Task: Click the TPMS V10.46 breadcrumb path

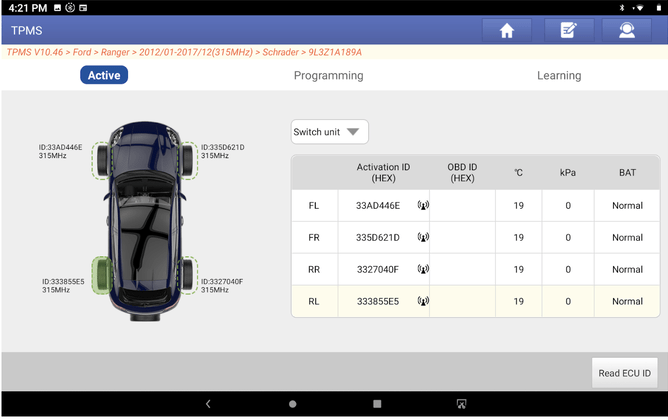Action: pyautogui.click(x=184, y=52)
